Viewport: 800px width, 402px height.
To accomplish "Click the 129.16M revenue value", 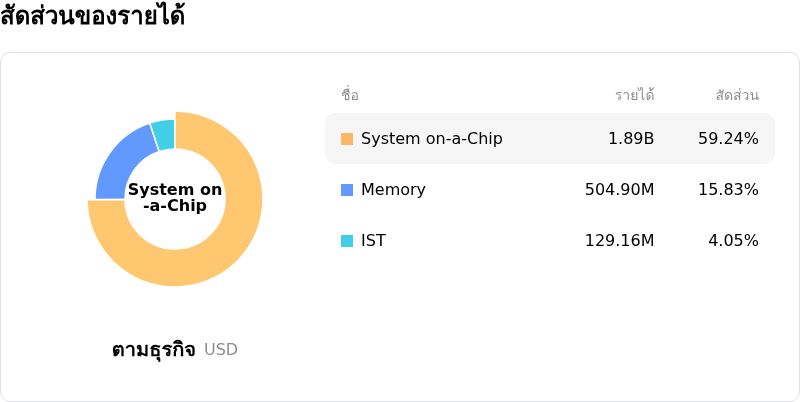I will coord(619,241).
